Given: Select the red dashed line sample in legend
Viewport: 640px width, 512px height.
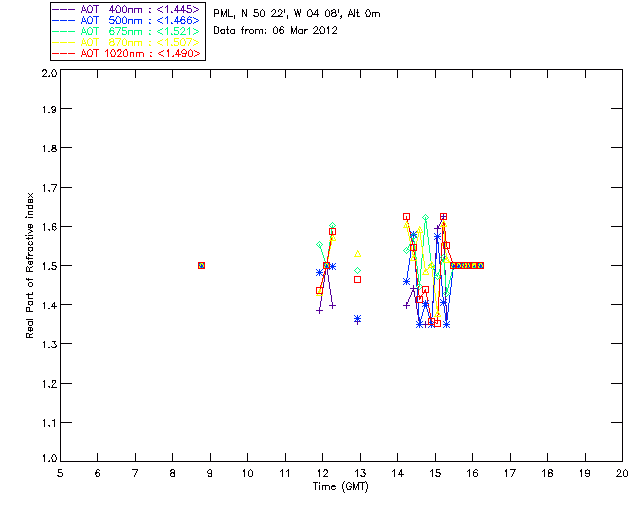Looking at the screenshot, I should tap(64, 53).
